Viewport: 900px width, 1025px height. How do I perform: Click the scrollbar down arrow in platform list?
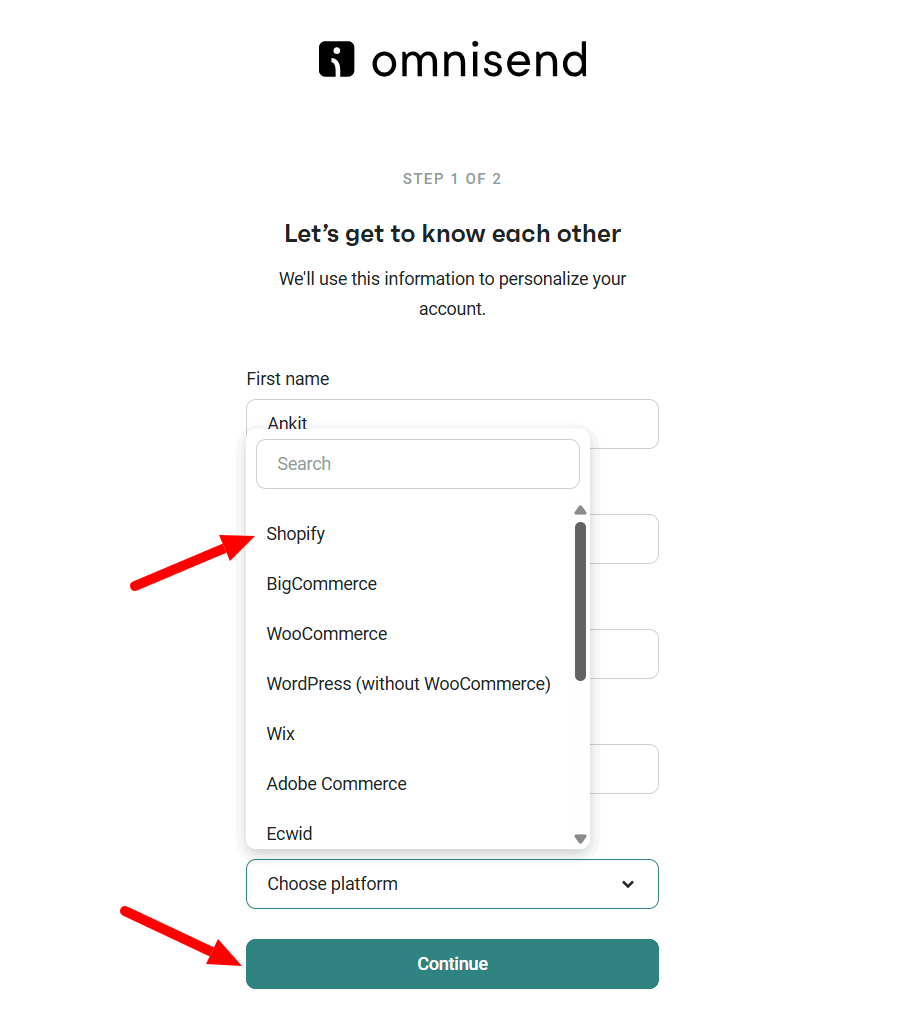580,838
